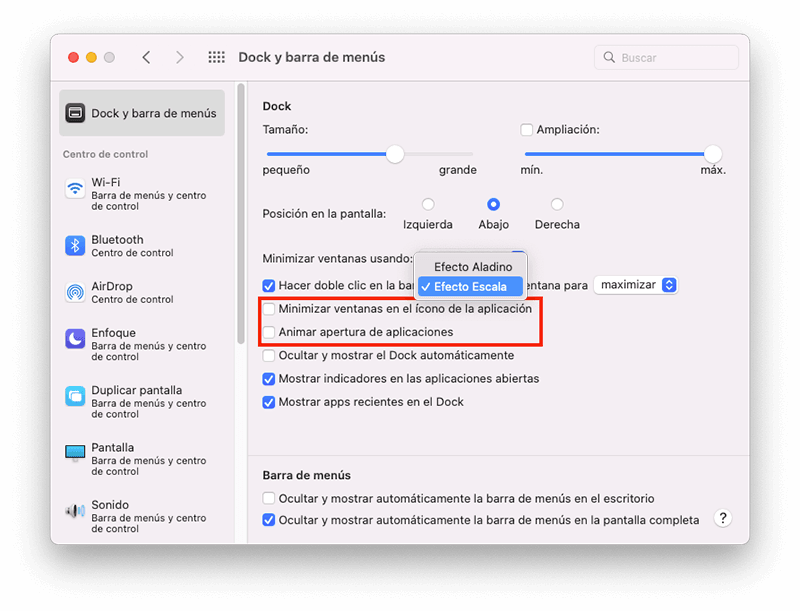Image resolution: width=800 pixels, height=611 pixels.
Task: Choose Efecto Escala from the menu
Action: click(x=470, y=287)
